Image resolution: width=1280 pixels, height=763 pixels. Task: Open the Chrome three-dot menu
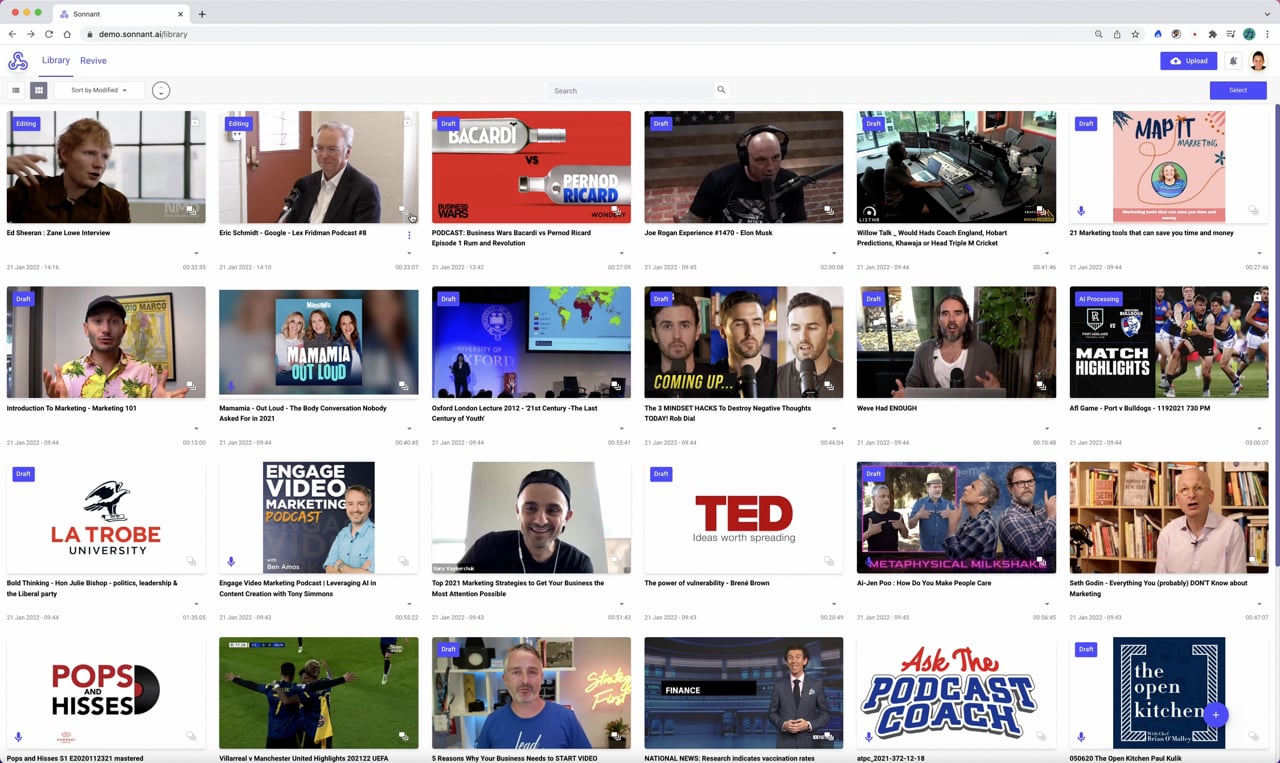(x=1267, y=34)
